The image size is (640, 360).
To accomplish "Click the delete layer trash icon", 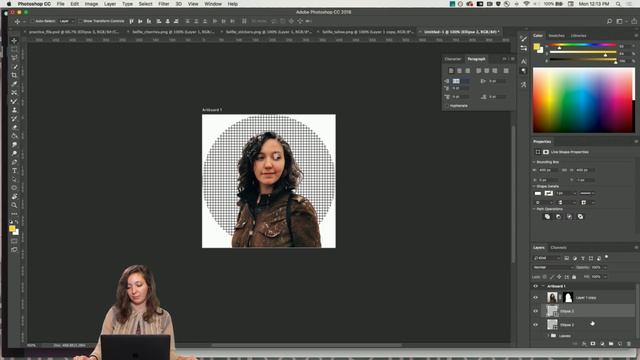I will pyautogui.click(x=629, y=344).
